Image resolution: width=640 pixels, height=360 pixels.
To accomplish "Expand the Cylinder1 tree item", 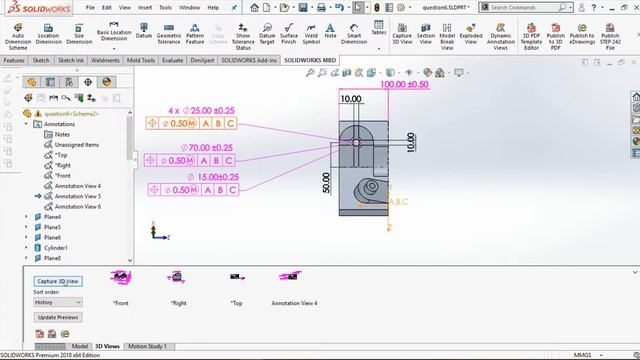I will coord(26,247).
